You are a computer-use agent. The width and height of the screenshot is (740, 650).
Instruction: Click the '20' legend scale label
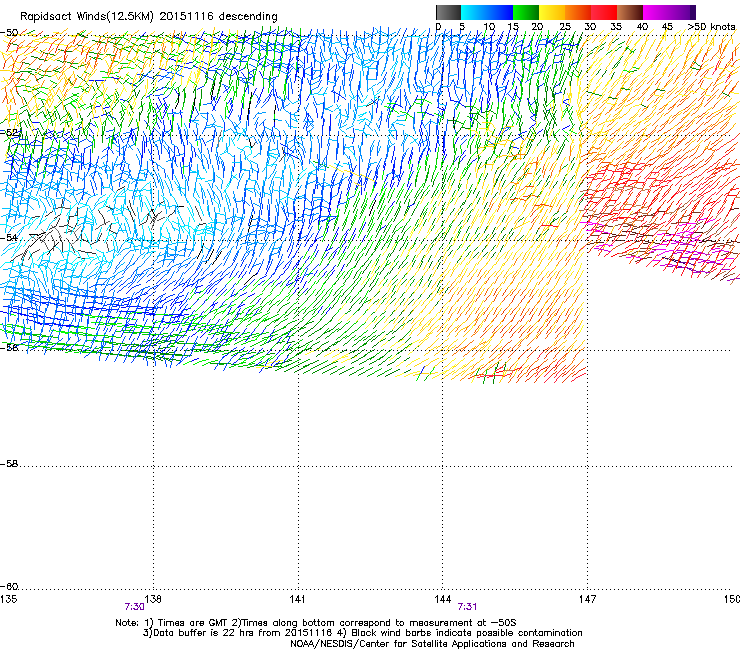point(537,27)
